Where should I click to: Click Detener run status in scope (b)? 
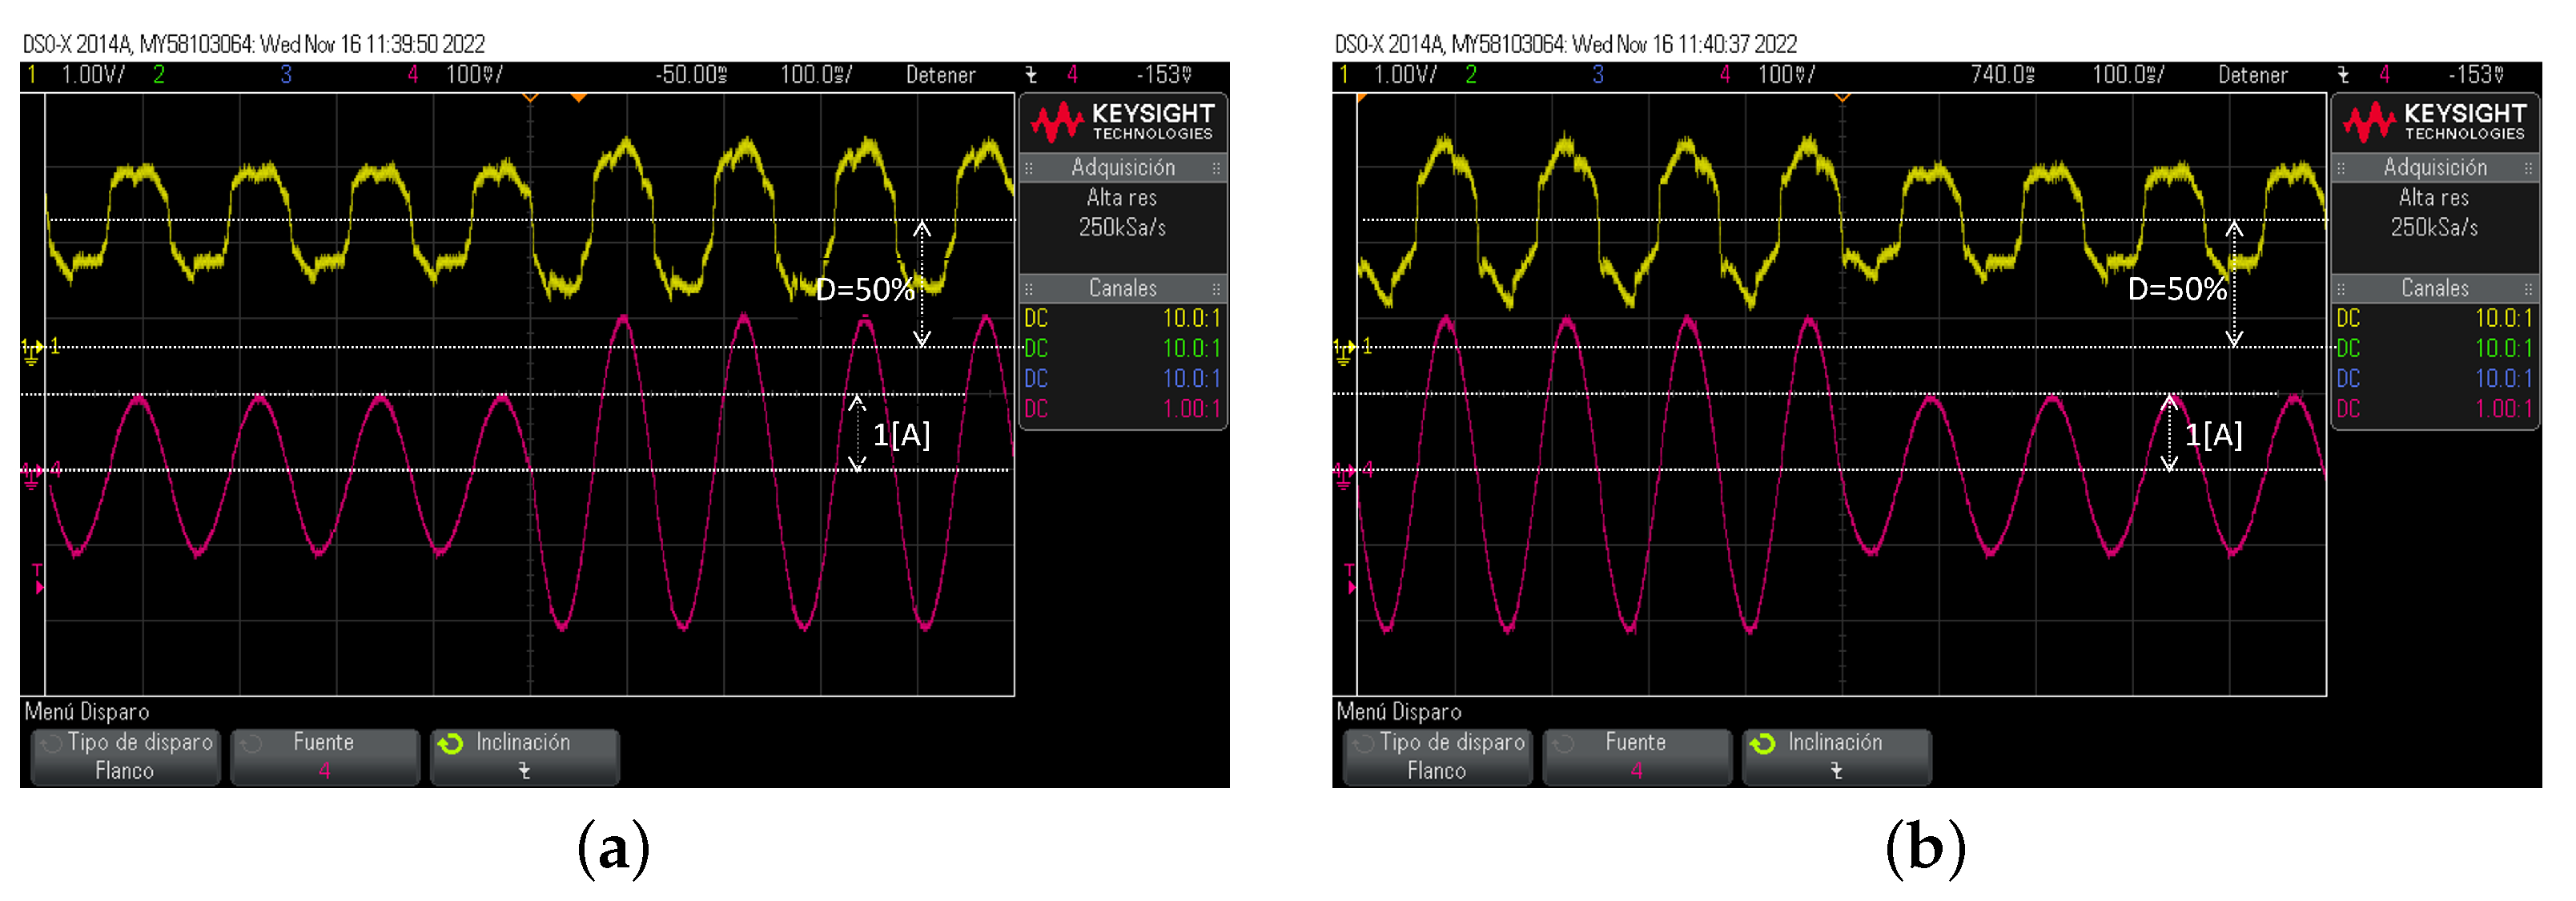tap(2253, 75)
